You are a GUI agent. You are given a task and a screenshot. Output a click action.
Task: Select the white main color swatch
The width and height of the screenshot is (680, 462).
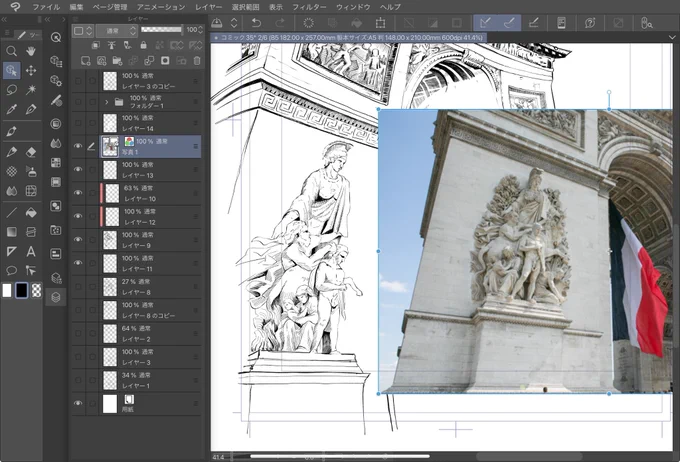(7, 290)
